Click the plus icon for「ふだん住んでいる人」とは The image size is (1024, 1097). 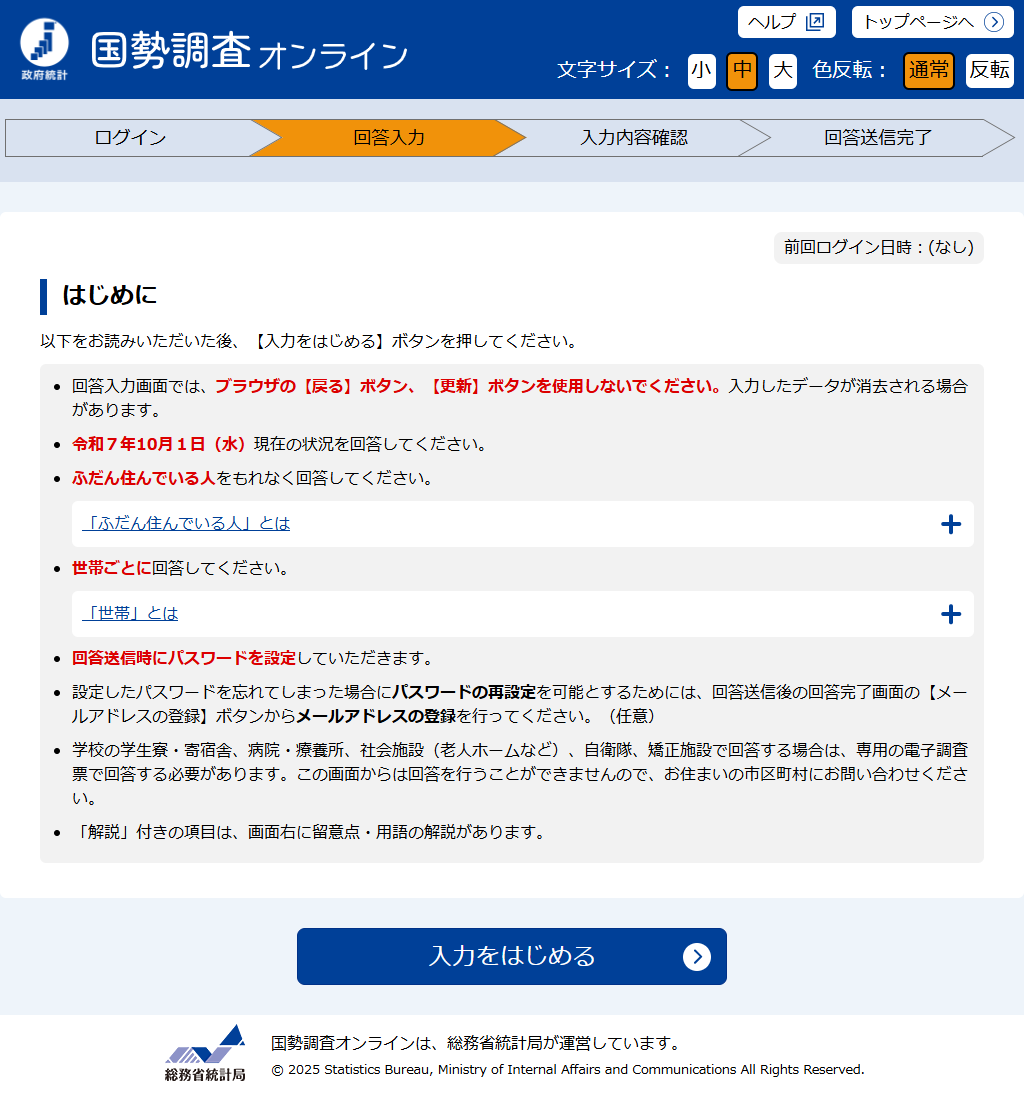(x=951, y=524)
